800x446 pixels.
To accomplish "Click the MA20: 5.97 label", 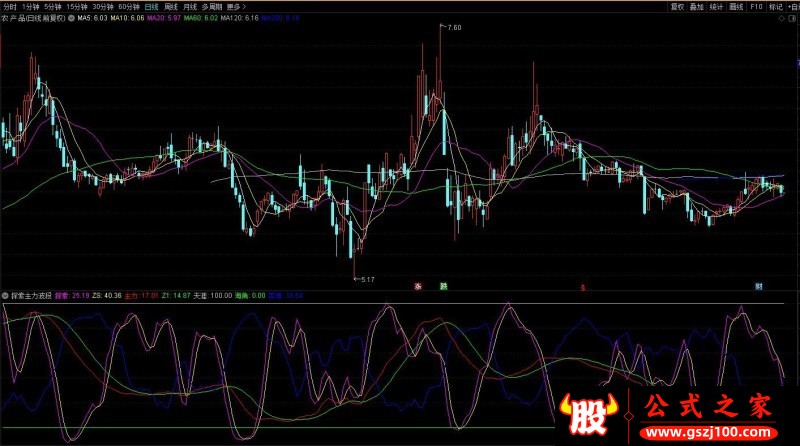I will coord(164,18).
